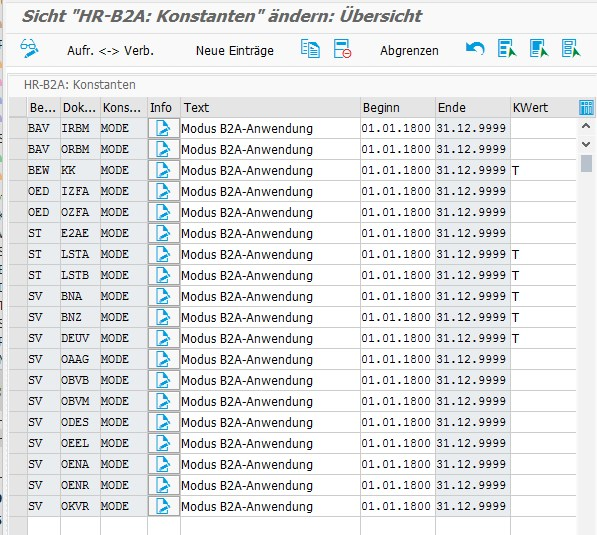The height and width of the screenshot is (535, 597).
Task: Click empty KWert field of BAV IRBM row
Action: coord(543,128)
